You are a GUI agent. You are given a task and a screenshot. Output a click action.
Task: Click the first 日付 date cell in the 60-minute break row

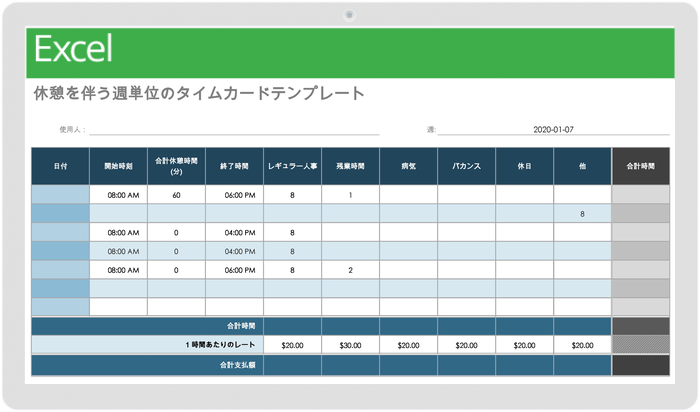click(x=60, y=195)
